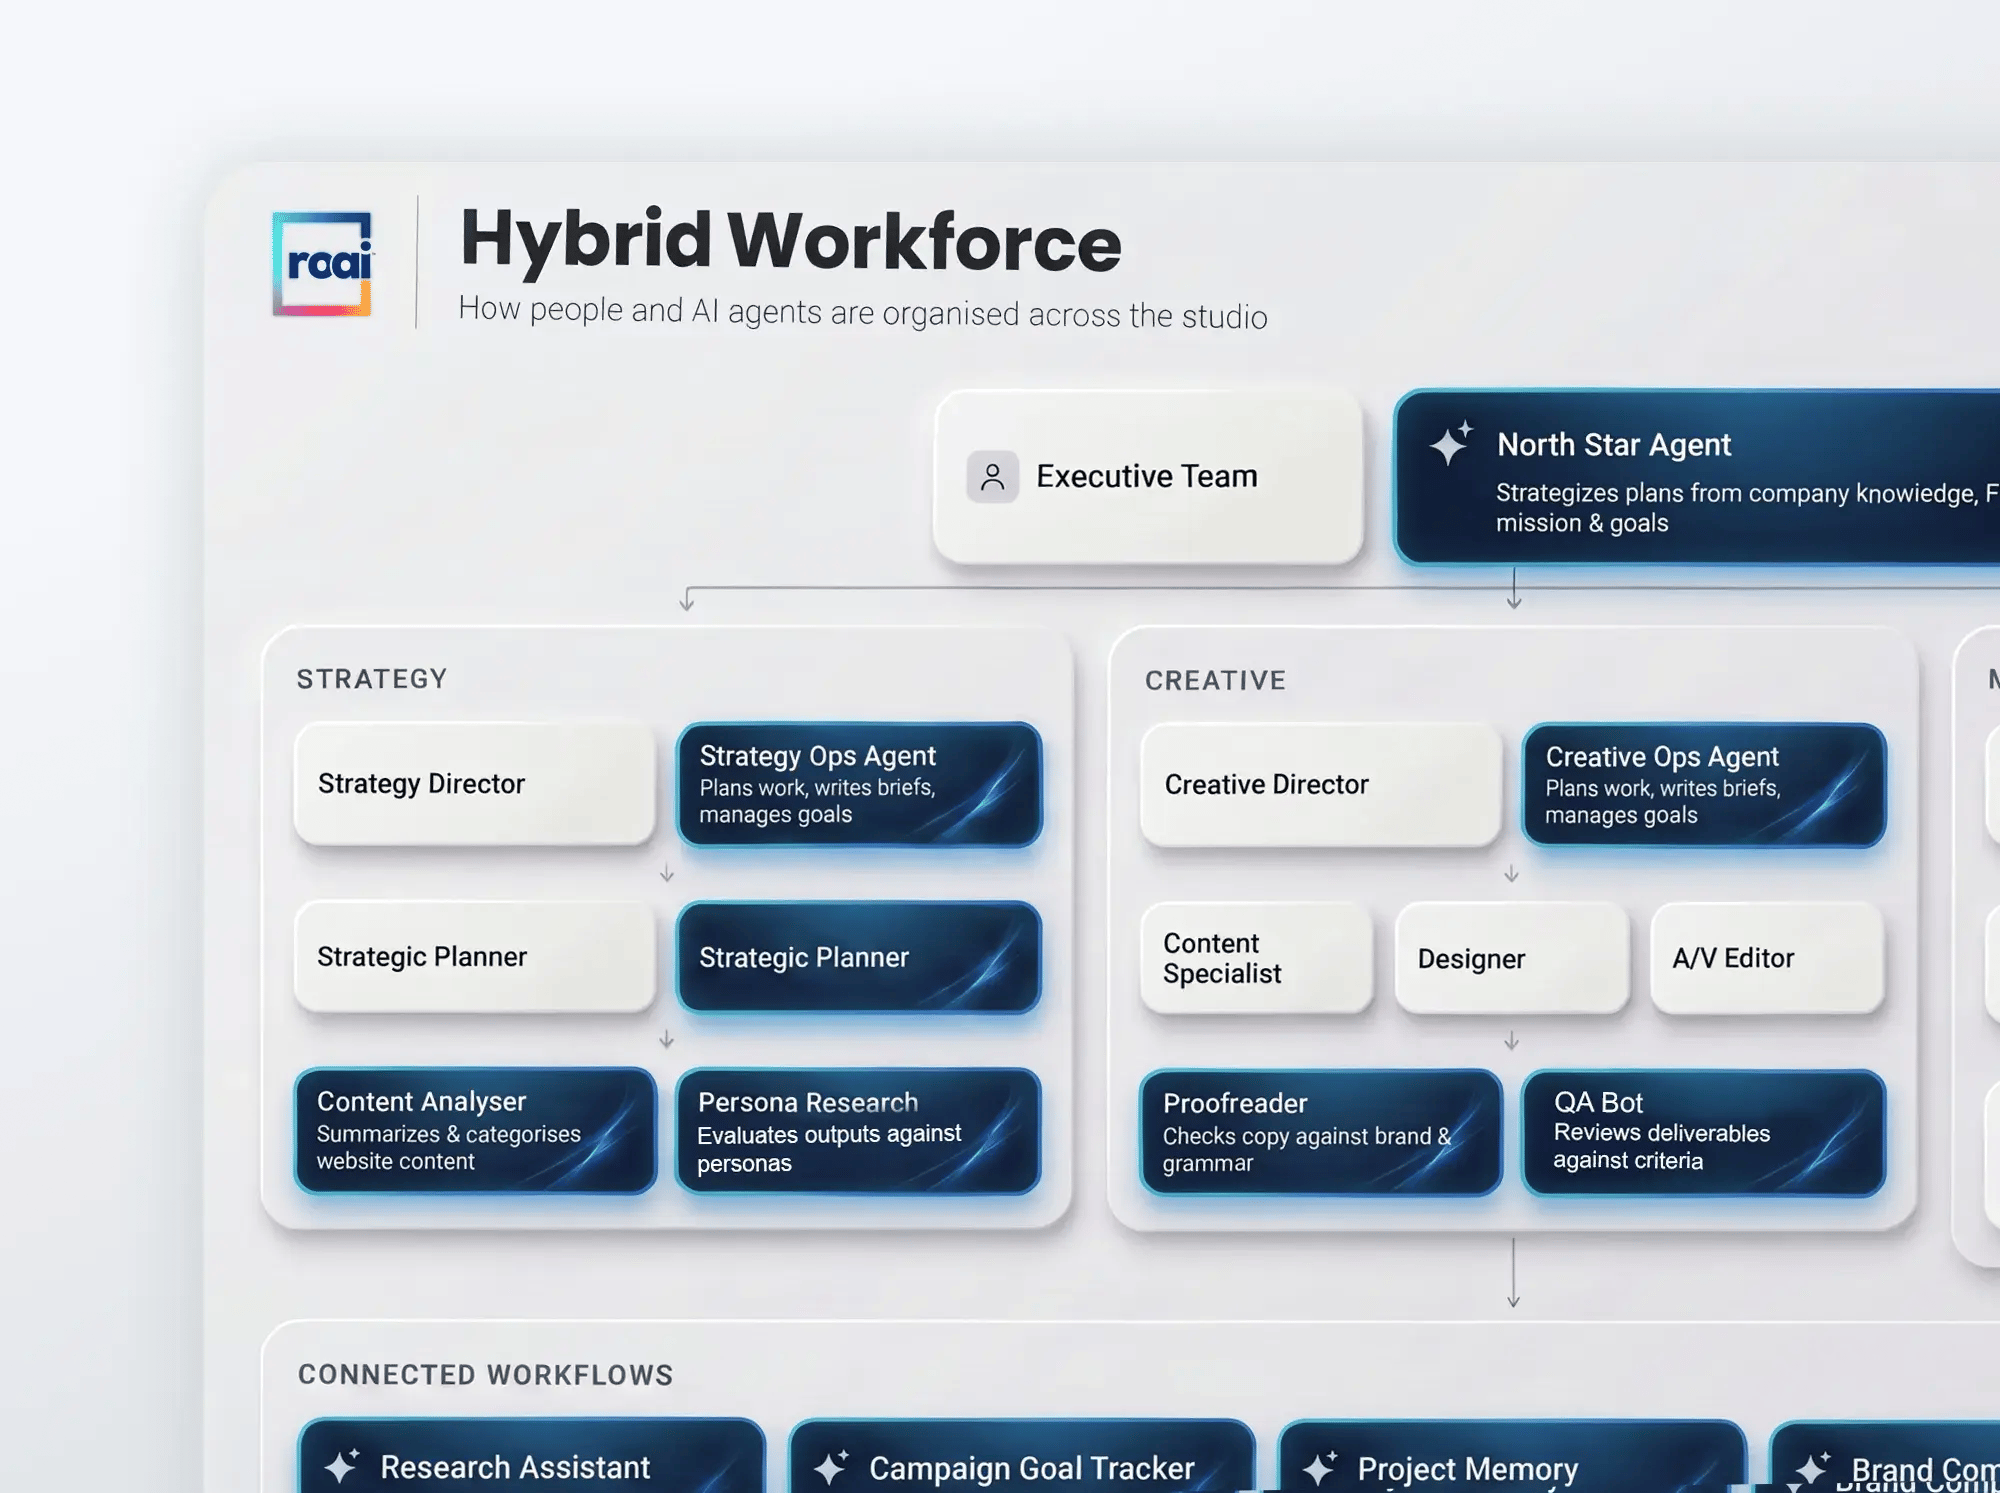Select the Strategy Director card
The width and height of the screenshot is (2000, 1493).
475,783
